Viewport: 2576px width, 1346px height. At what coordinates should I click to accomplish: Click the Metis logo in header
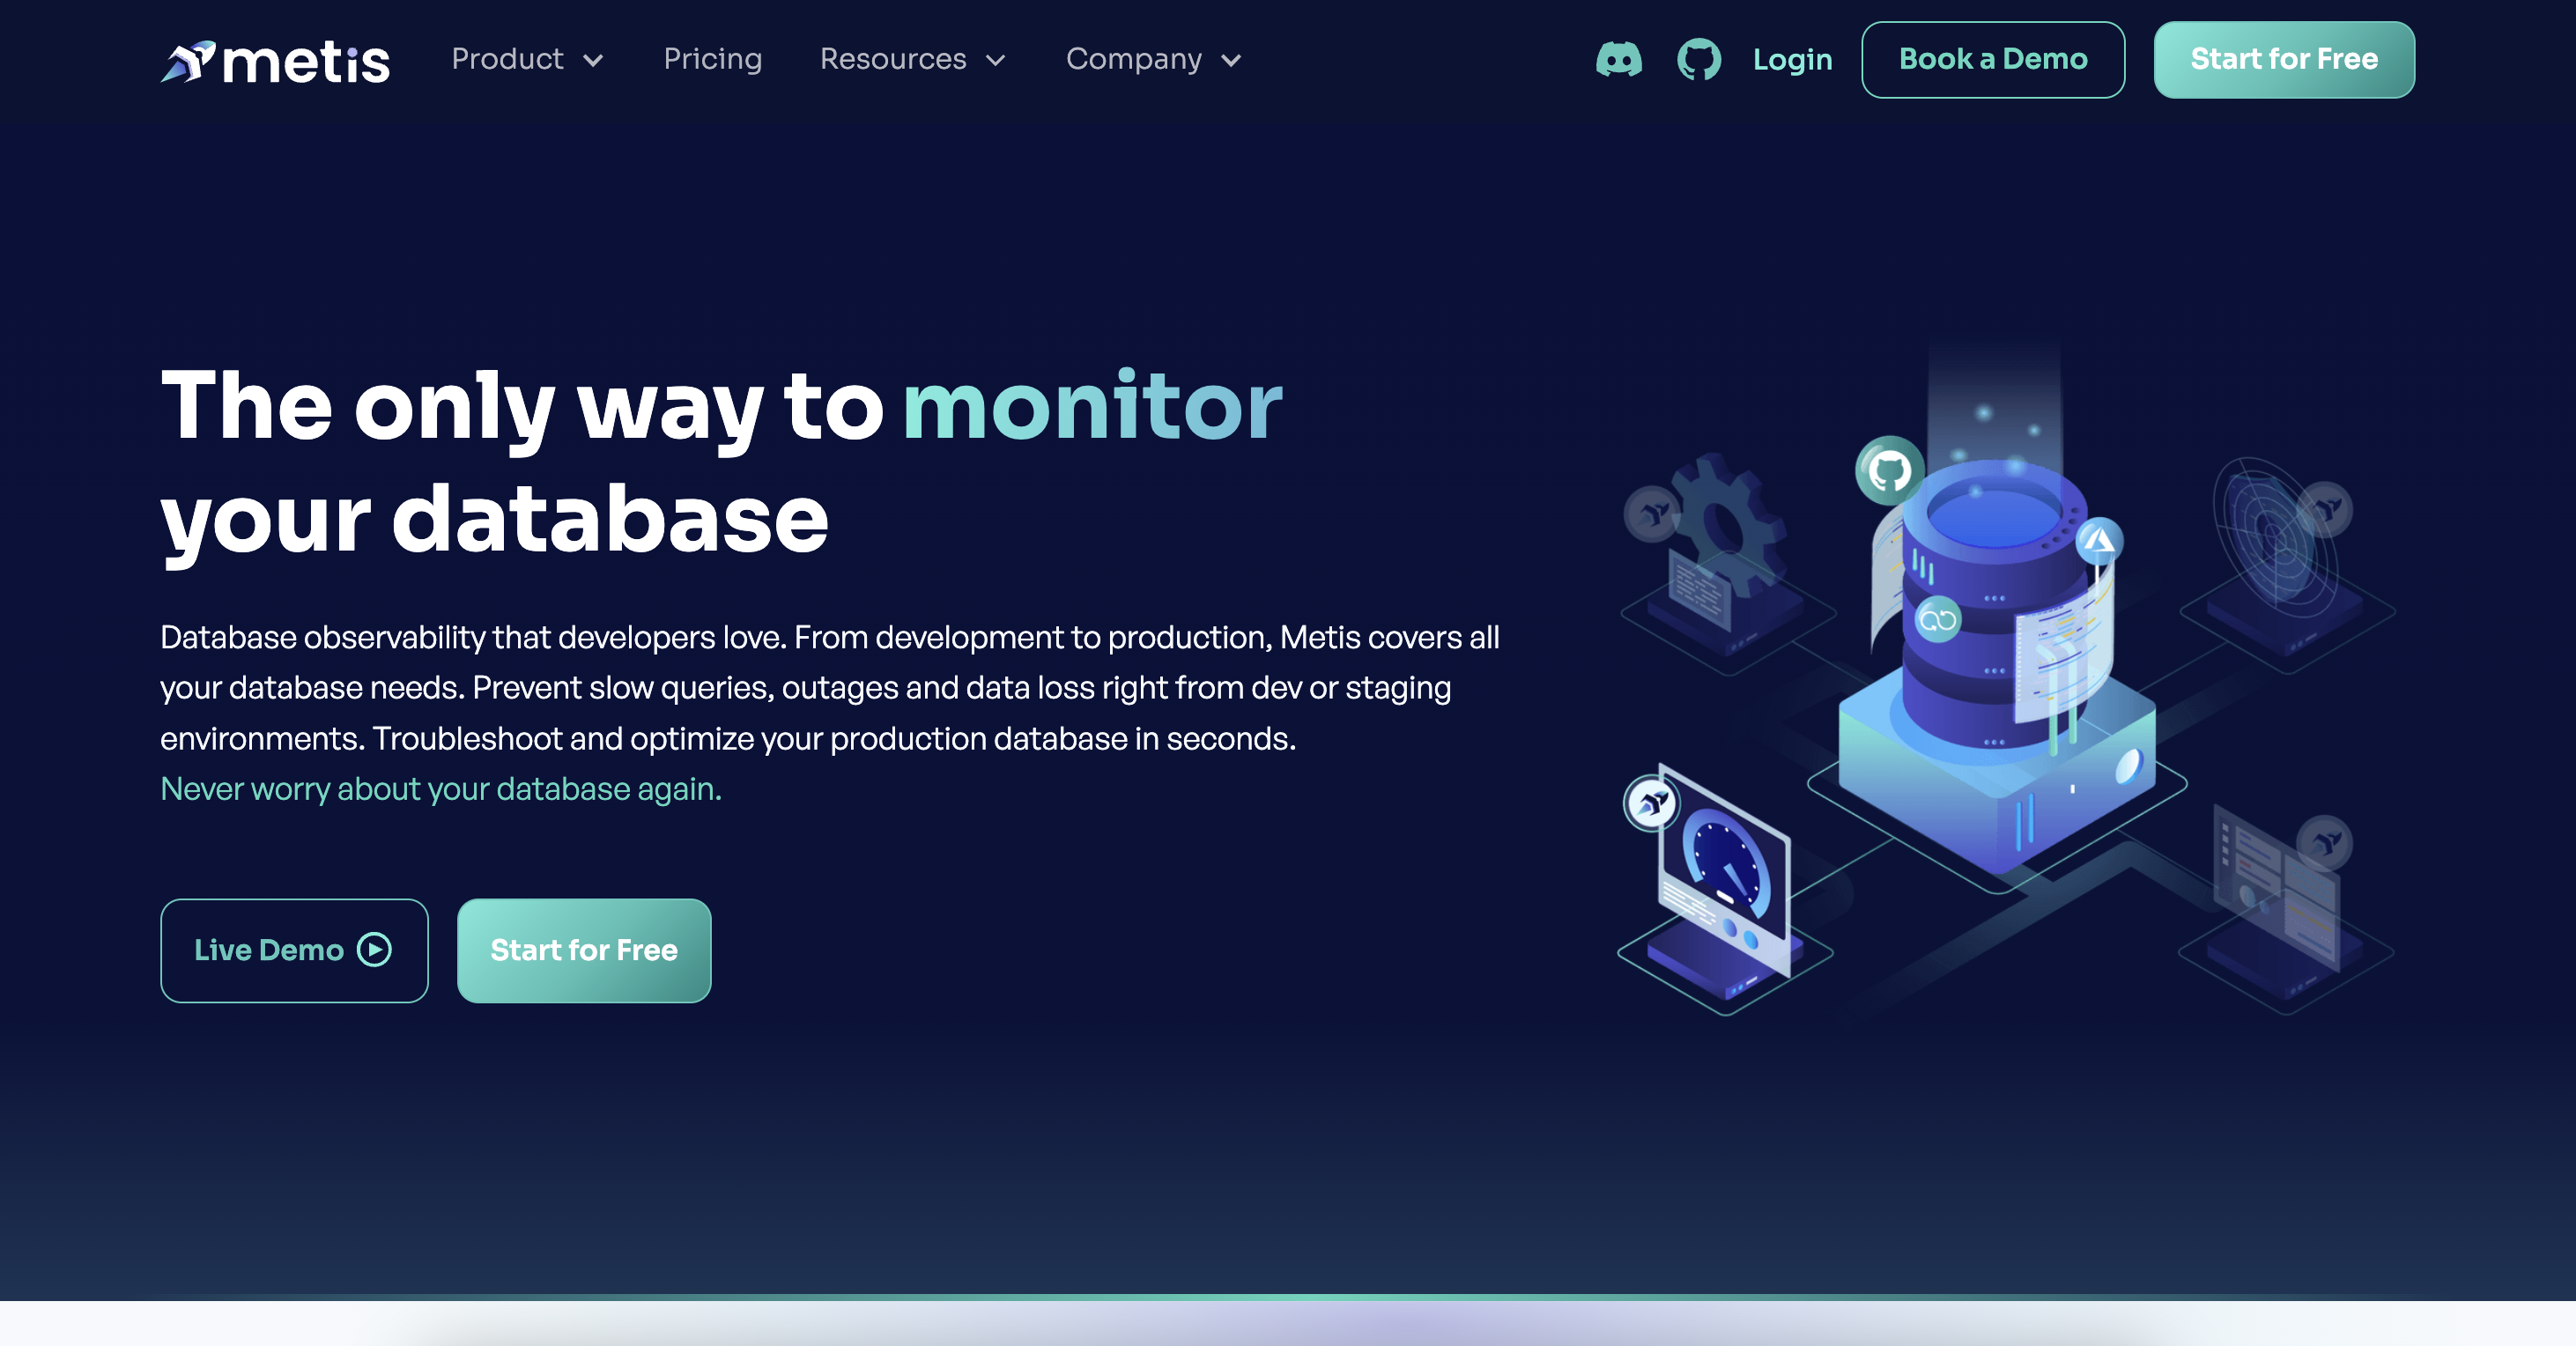tap(275, 61)
